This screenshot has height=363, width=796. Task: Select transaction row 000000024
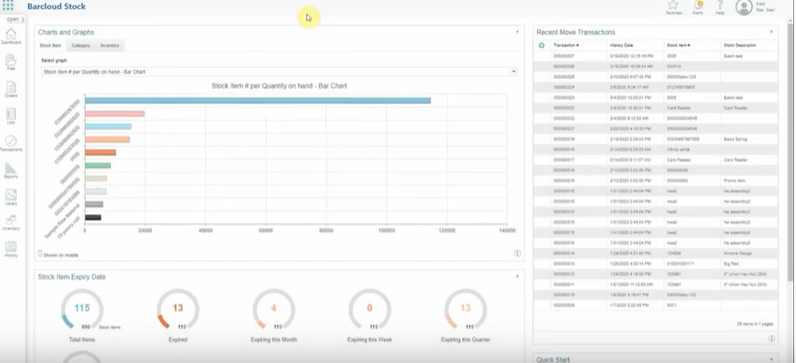tap(655, 87)
